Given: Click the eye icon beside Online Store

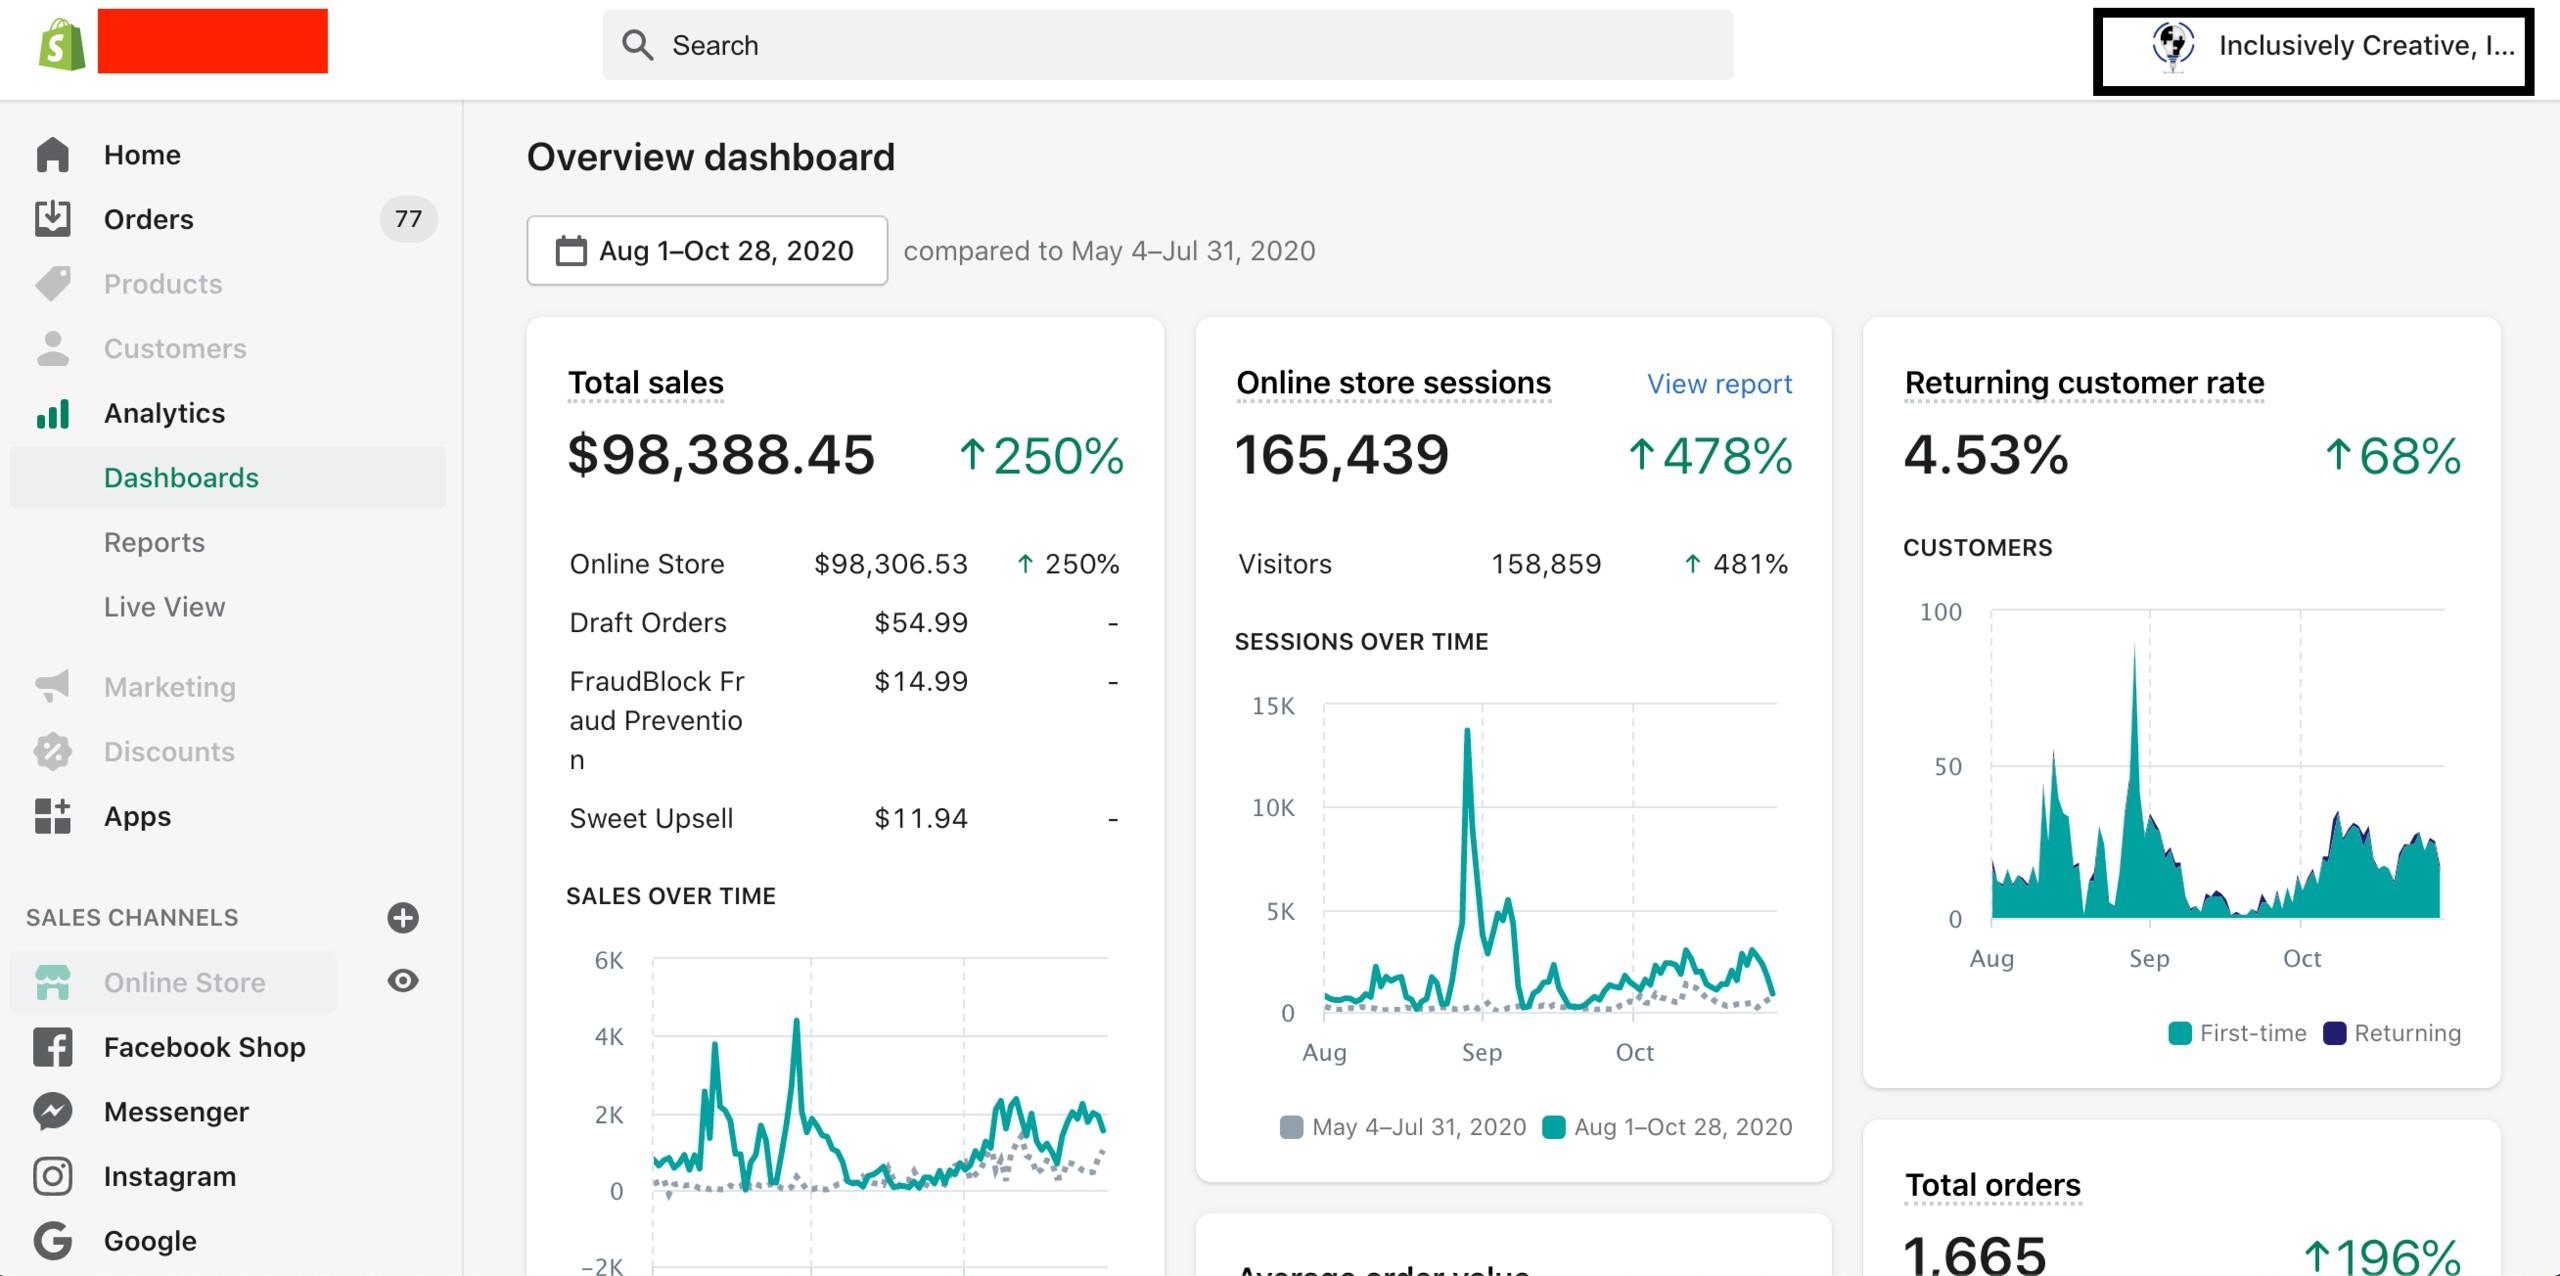Looking at the screenshot, I should 403,981.
